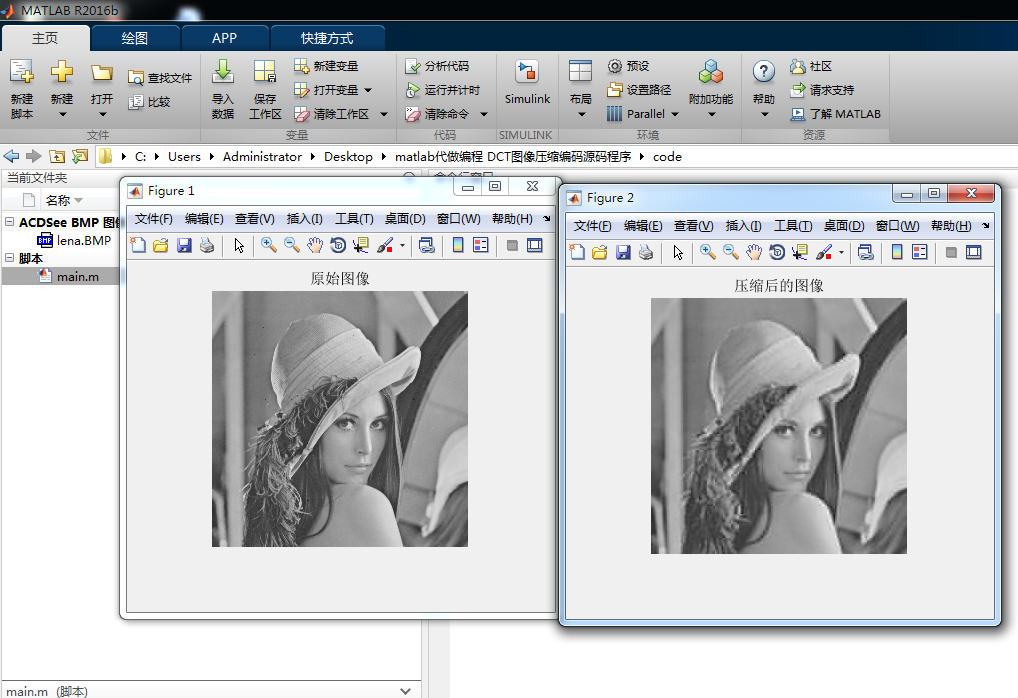
Task: Click the 原始图像 image in Figure 1
Action: click(340, 419)
